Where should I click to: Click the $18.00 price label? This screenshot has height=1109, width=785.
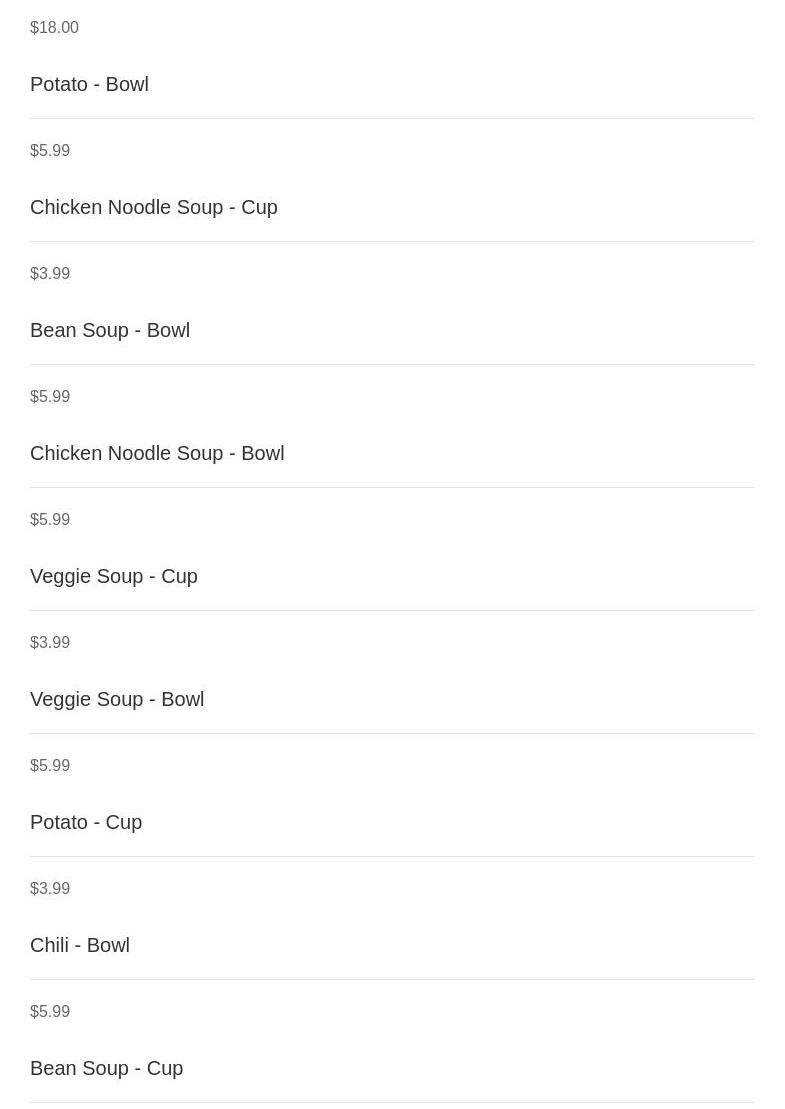pos(54,28)
